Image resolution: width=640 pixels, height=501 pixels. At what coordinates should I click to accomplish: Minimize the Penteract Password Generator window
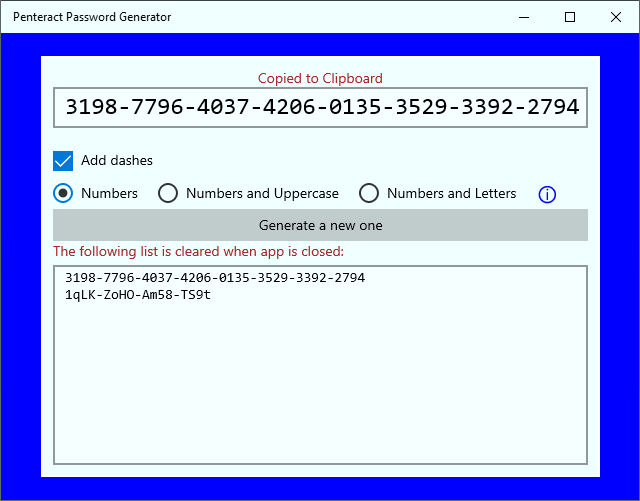(x=524, y=17)
